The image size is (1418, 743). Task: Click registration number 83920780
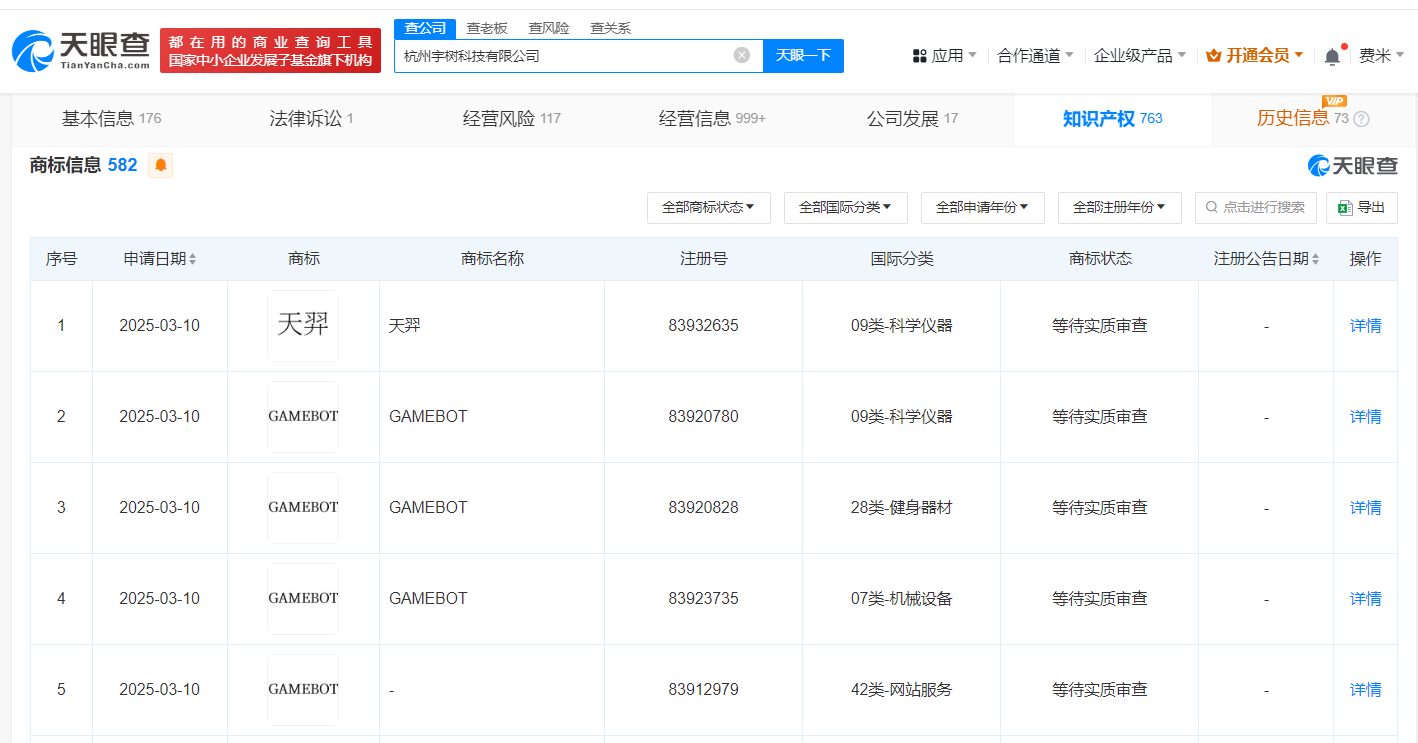(703, 416)
